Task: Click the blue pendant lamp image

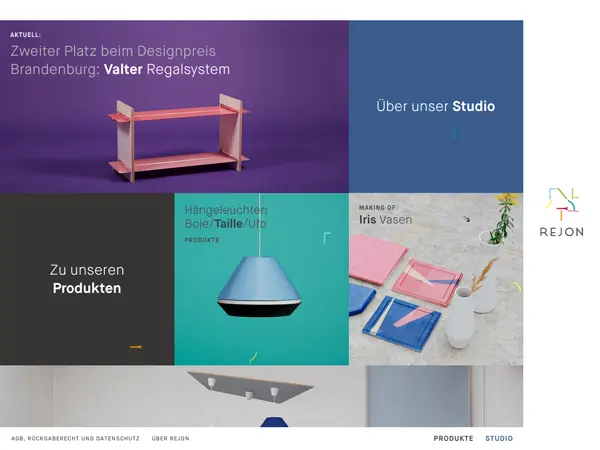Action: 259,286
